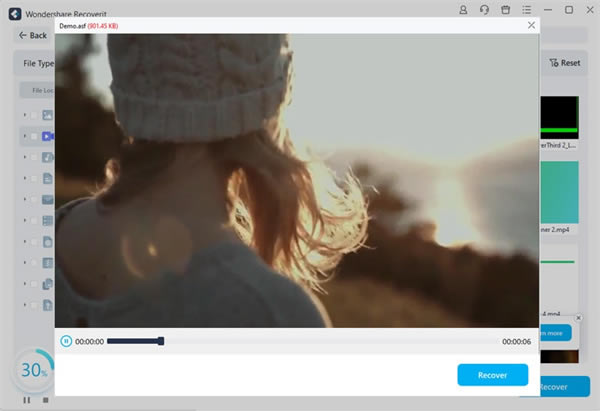
Task: Open the shopping cart icon
Action: 505,10
